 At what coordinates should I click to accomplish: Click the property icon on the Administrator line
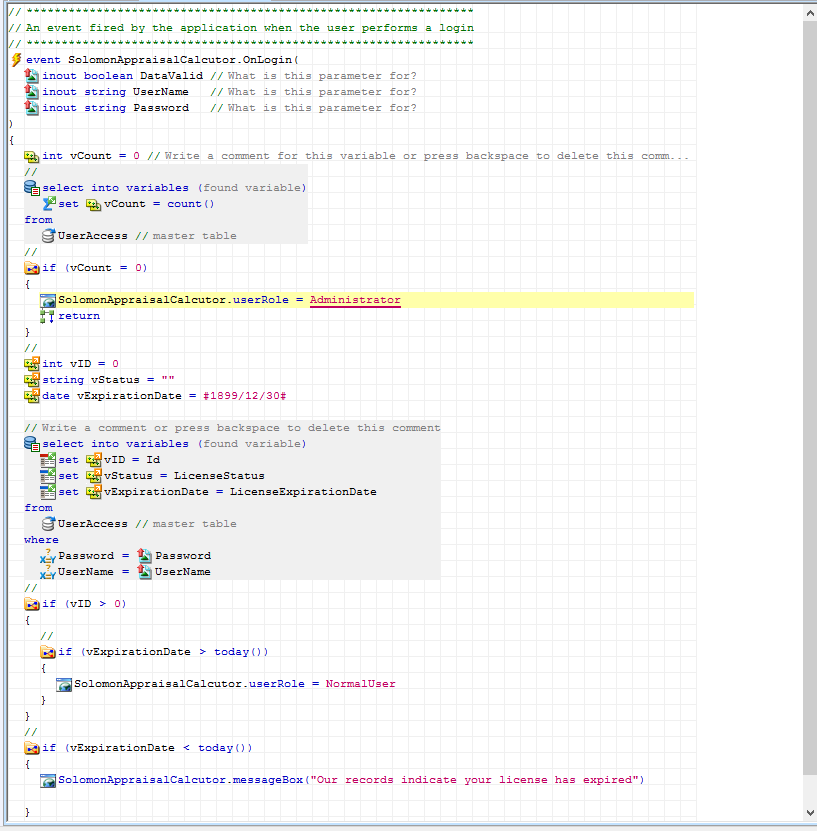click(x=48, y=300)
